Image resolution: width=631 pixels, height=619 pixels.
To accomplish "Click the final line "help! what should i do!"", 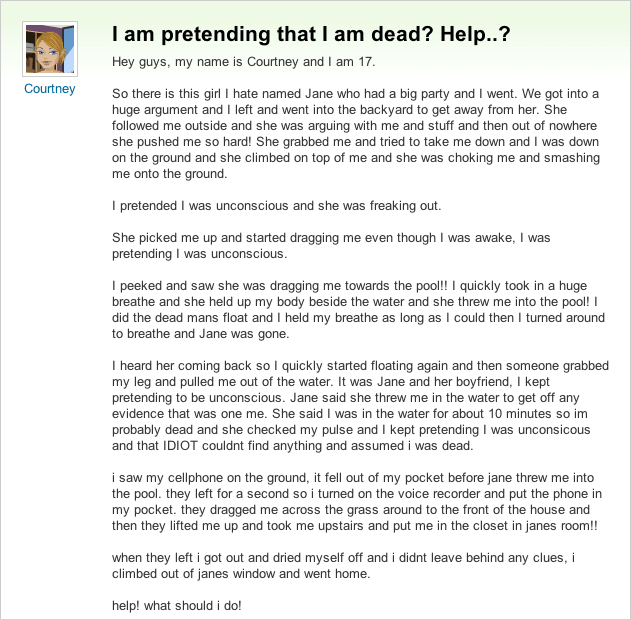I will point(176,606).
